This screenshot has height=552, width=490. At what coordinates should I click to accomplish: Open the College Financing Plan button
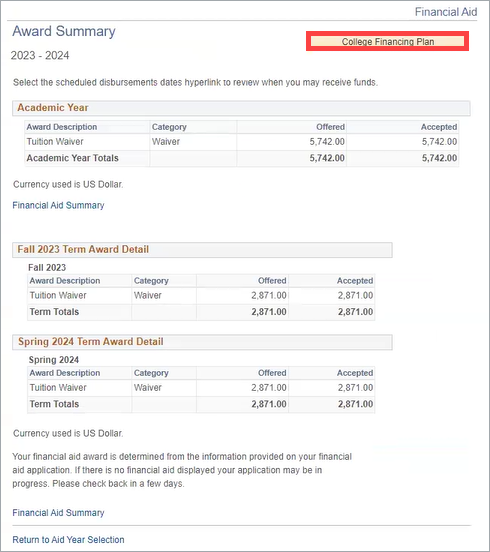click(388, 42)
